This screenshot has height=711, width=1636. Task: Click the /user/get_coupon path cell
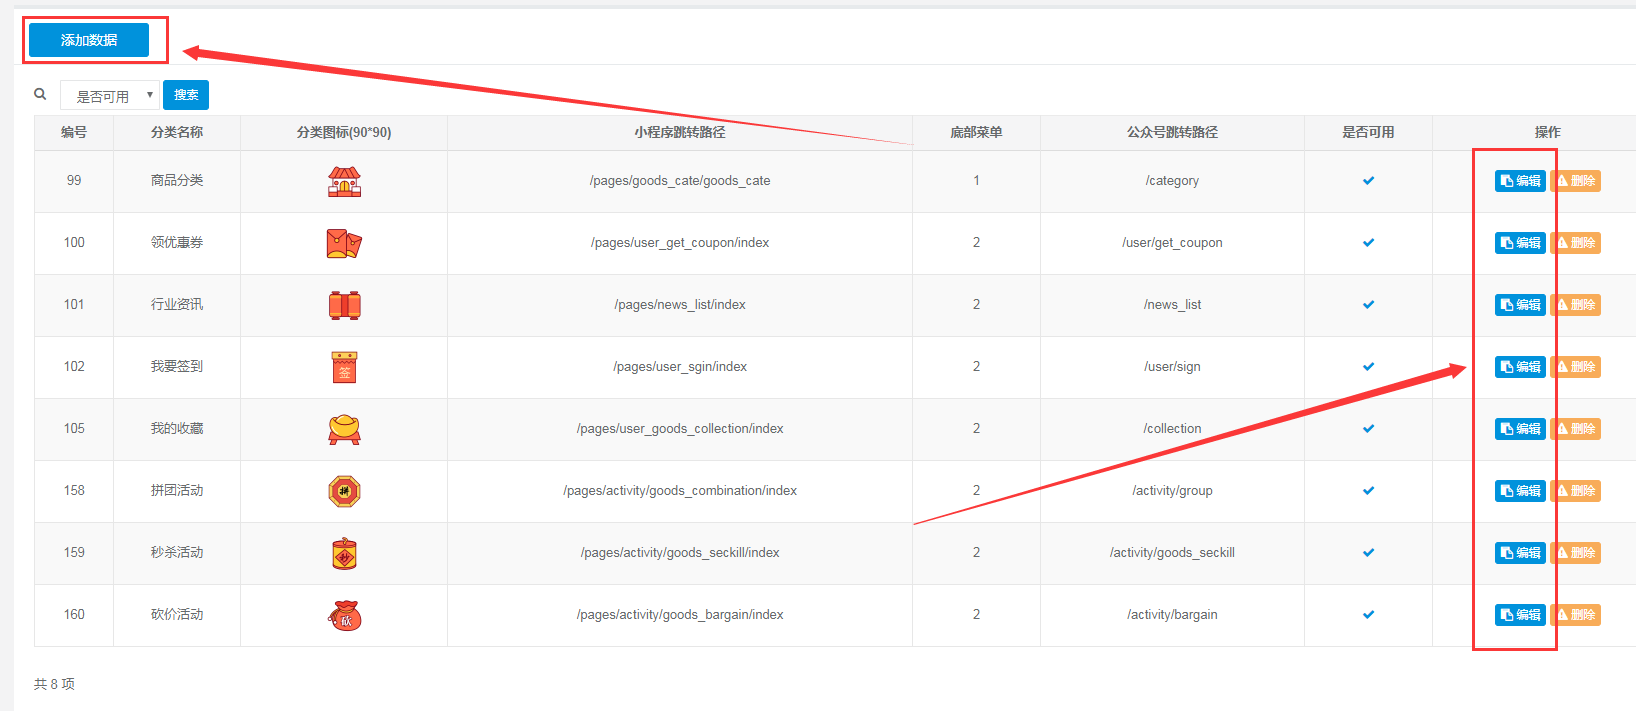(x=1172, y=243)
